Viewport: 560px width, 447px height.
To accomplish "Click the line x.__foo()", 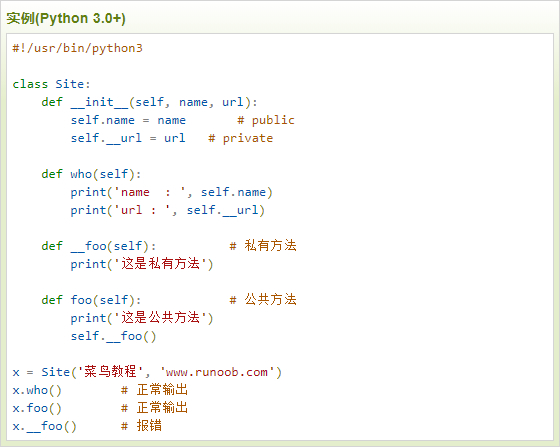I will [x=45, y=426].
